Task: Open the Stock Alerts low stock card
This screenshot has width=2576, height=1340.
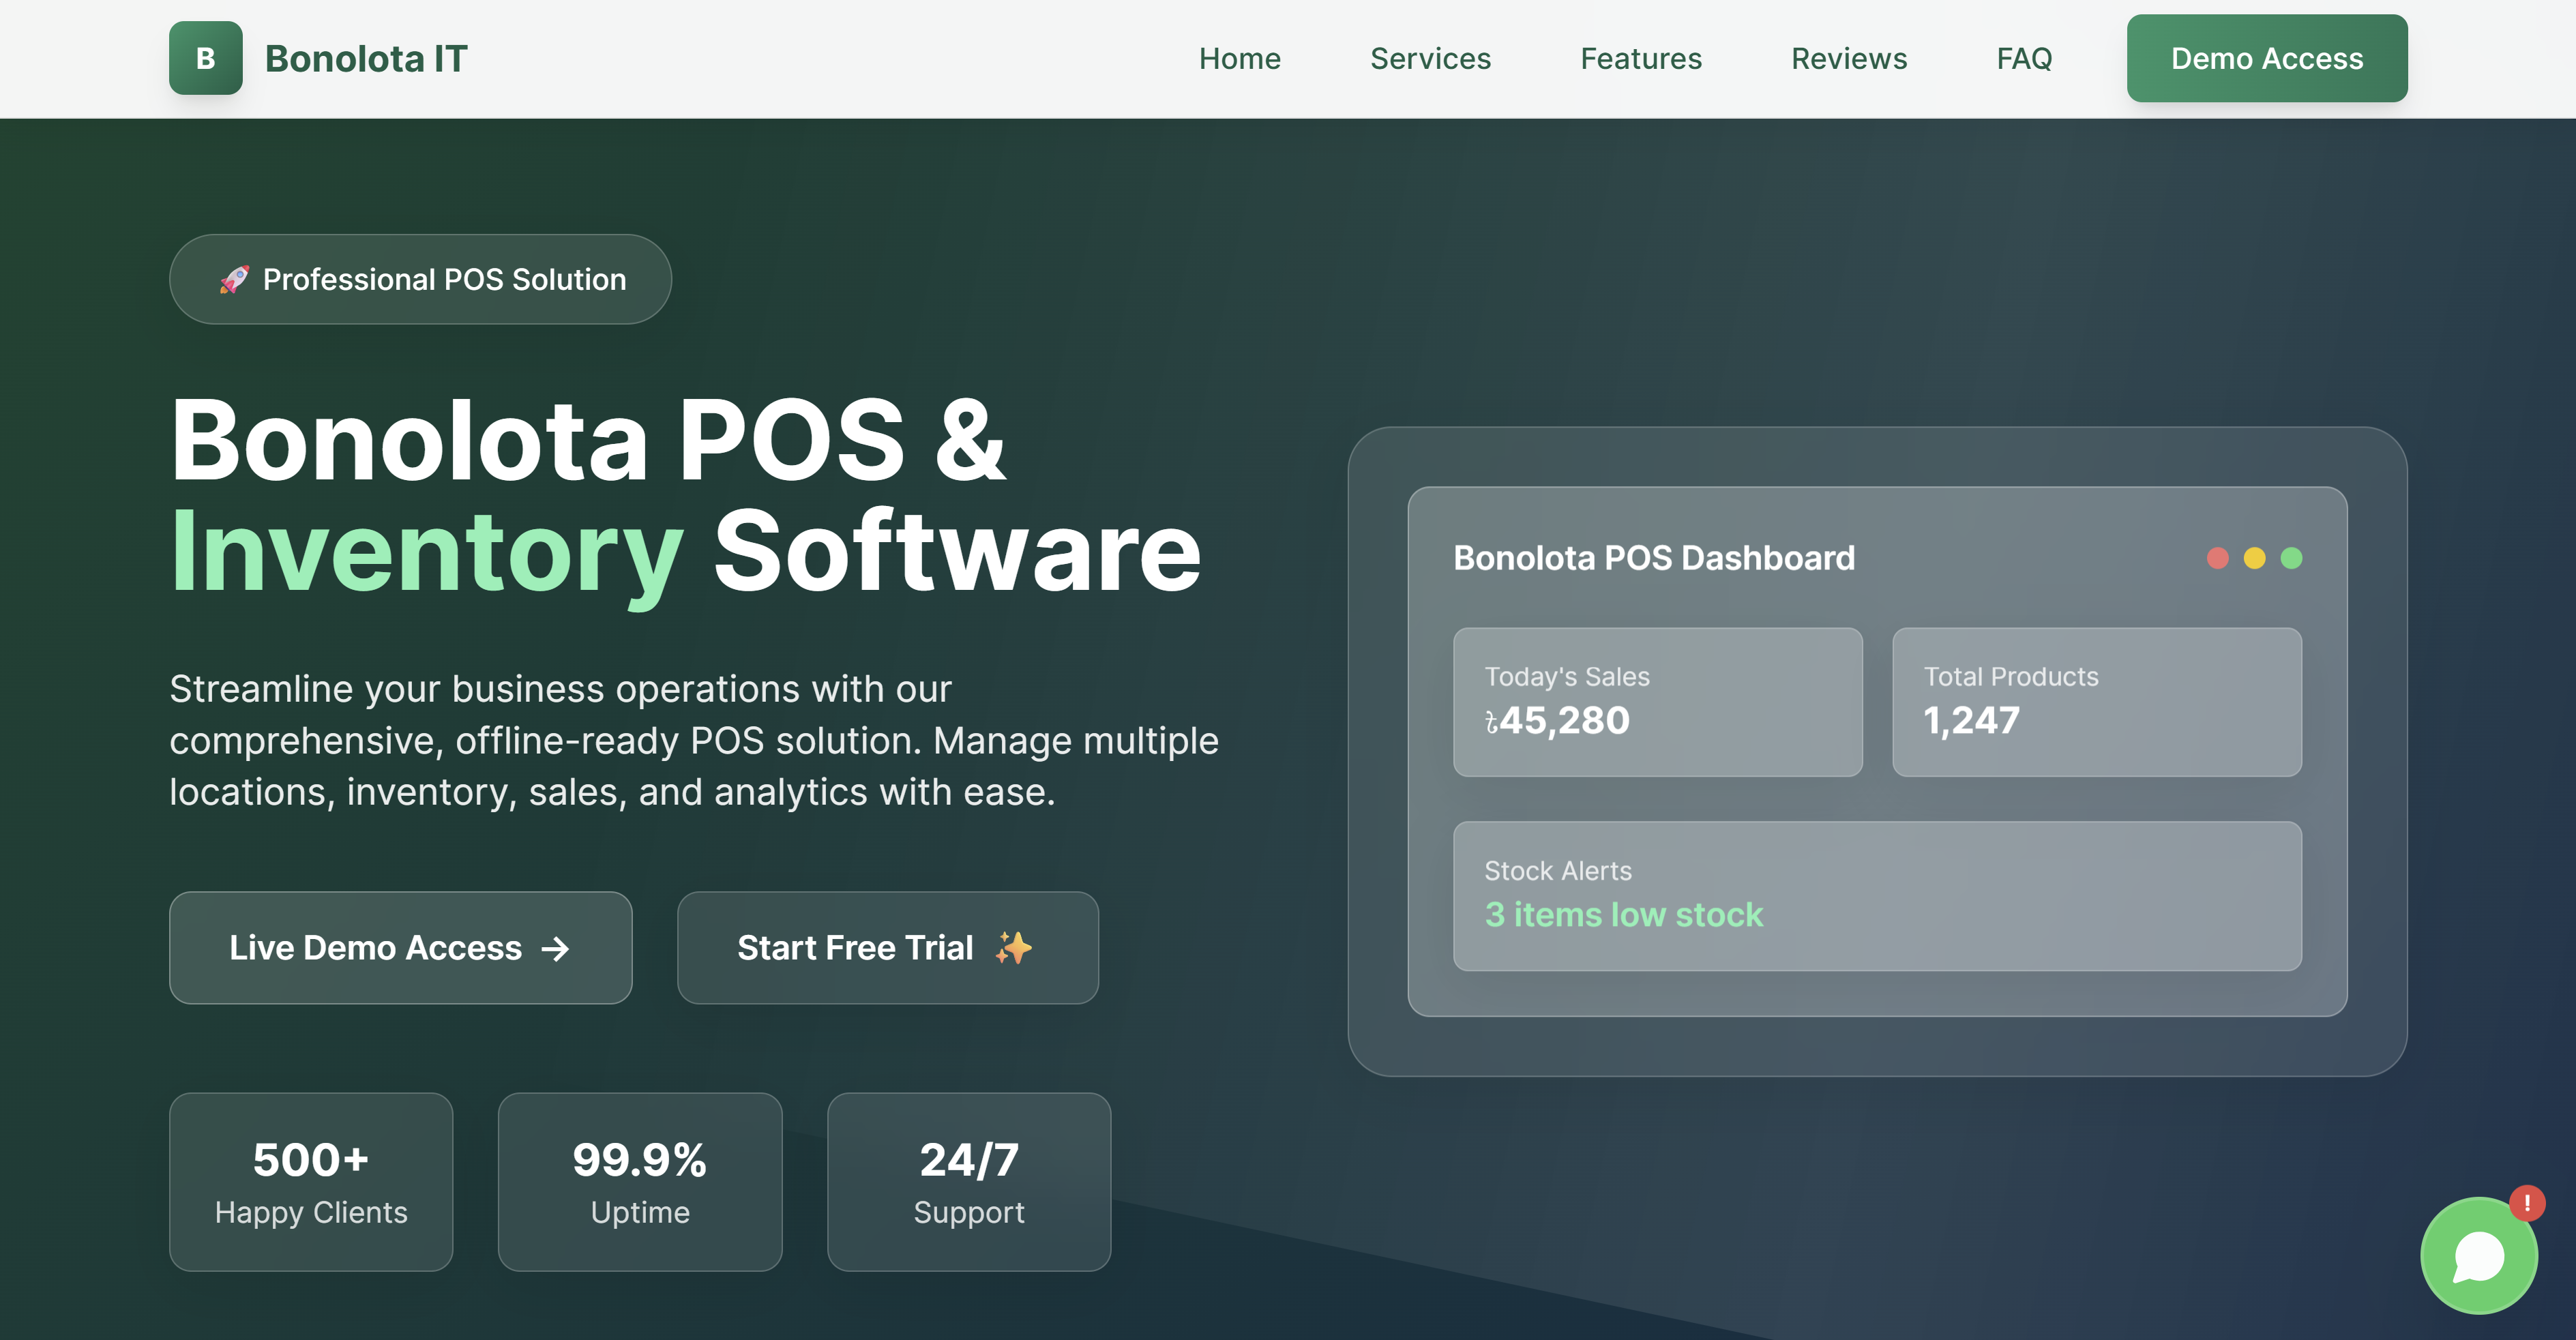Action: pyautogui.click(x=1876, y=895)
